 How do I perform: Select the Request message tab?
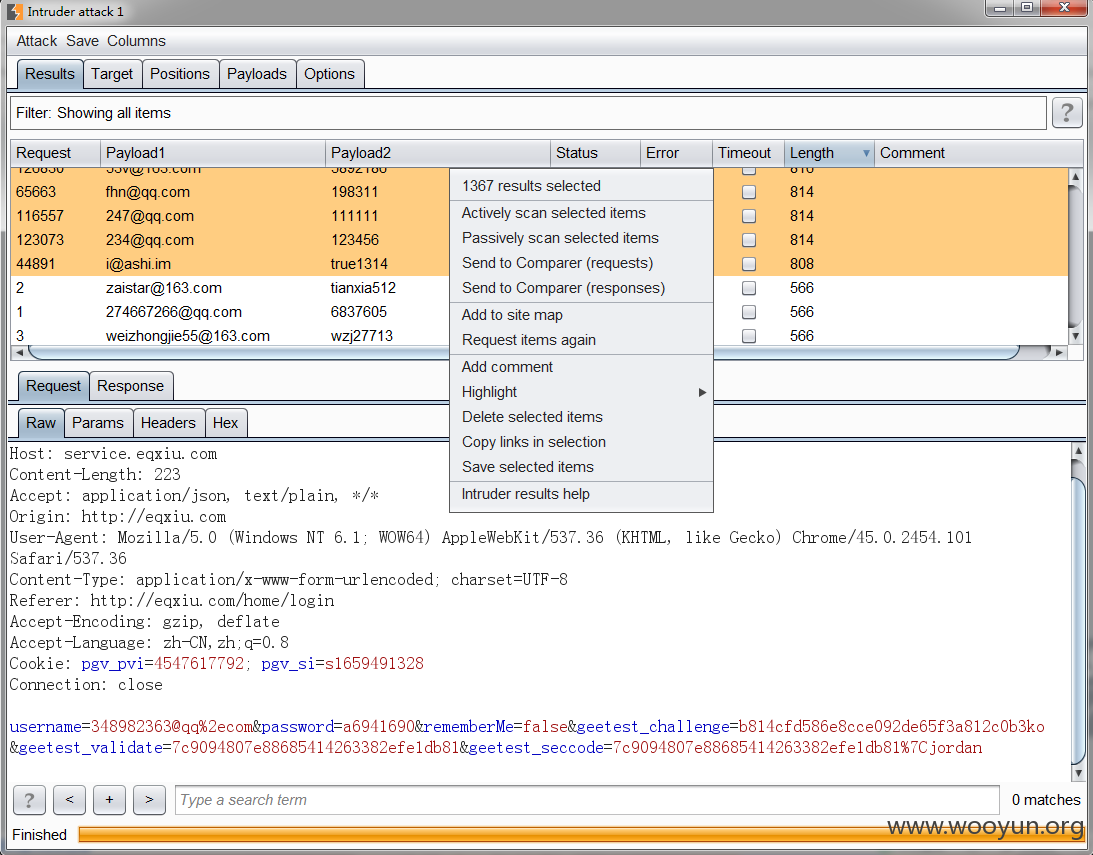click(x=54, y=386)
